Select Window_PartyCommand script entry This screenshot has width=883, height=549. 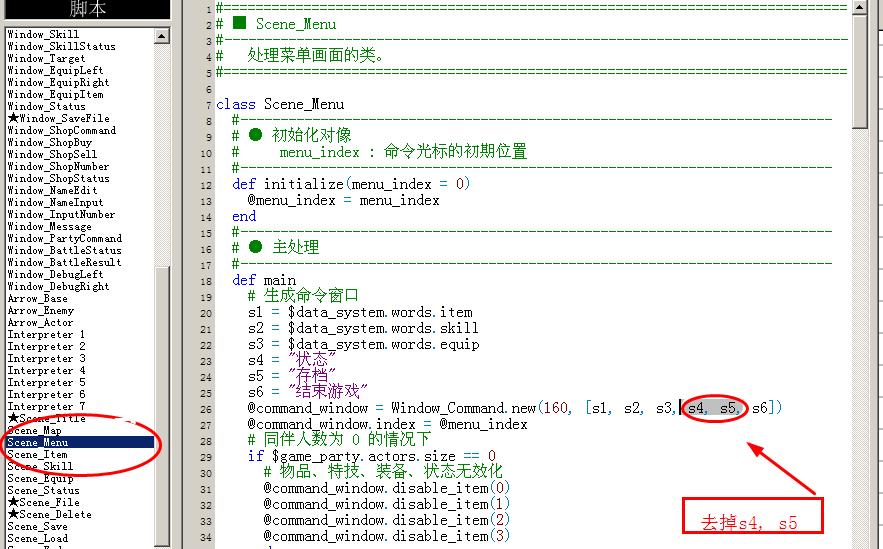point(64,239)
